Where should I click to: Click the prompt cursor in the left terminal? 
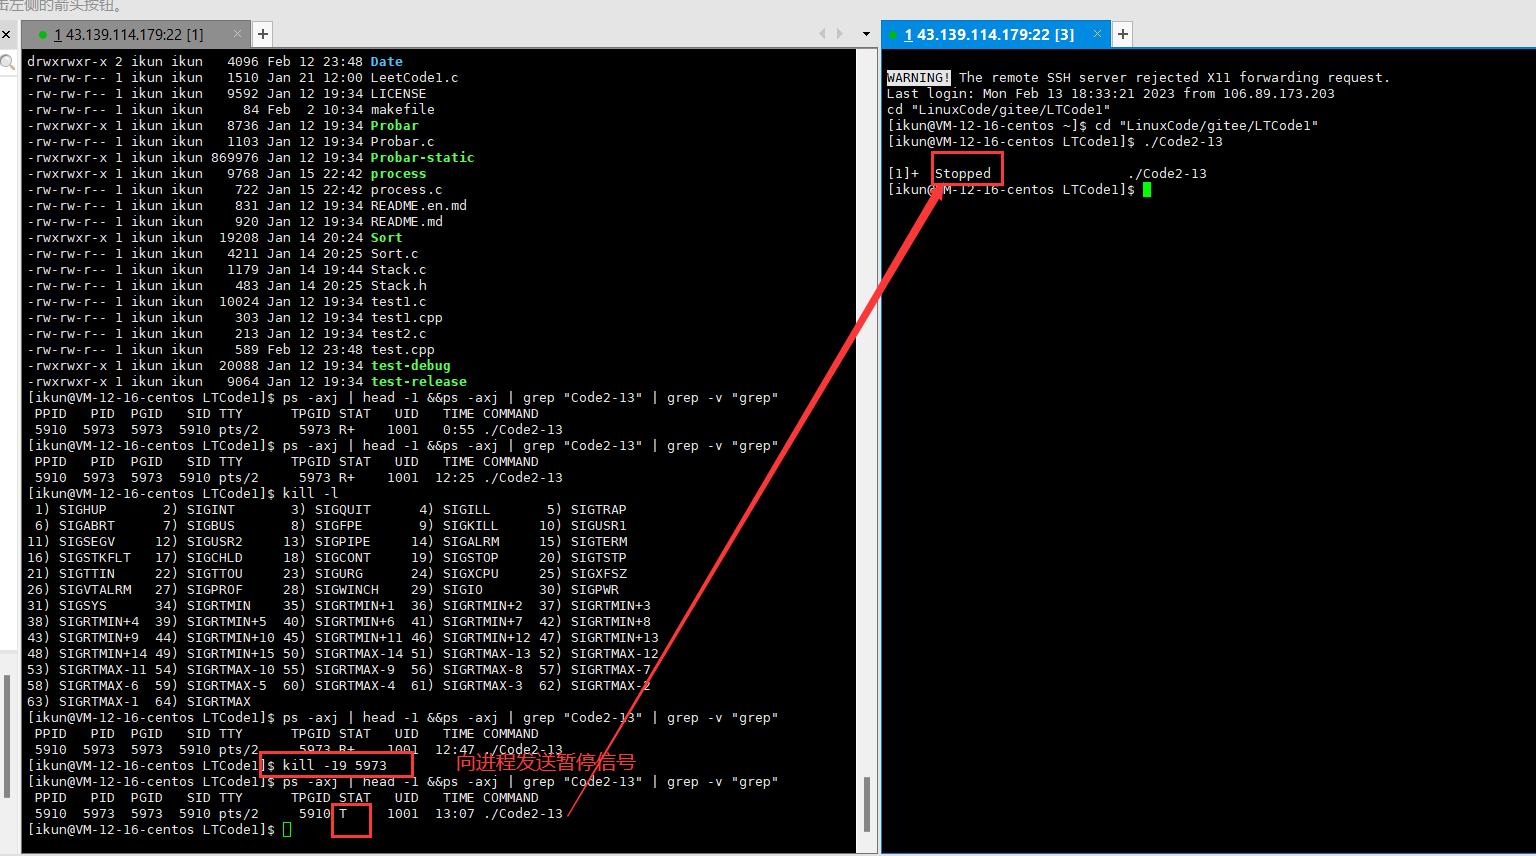point(287,829)
